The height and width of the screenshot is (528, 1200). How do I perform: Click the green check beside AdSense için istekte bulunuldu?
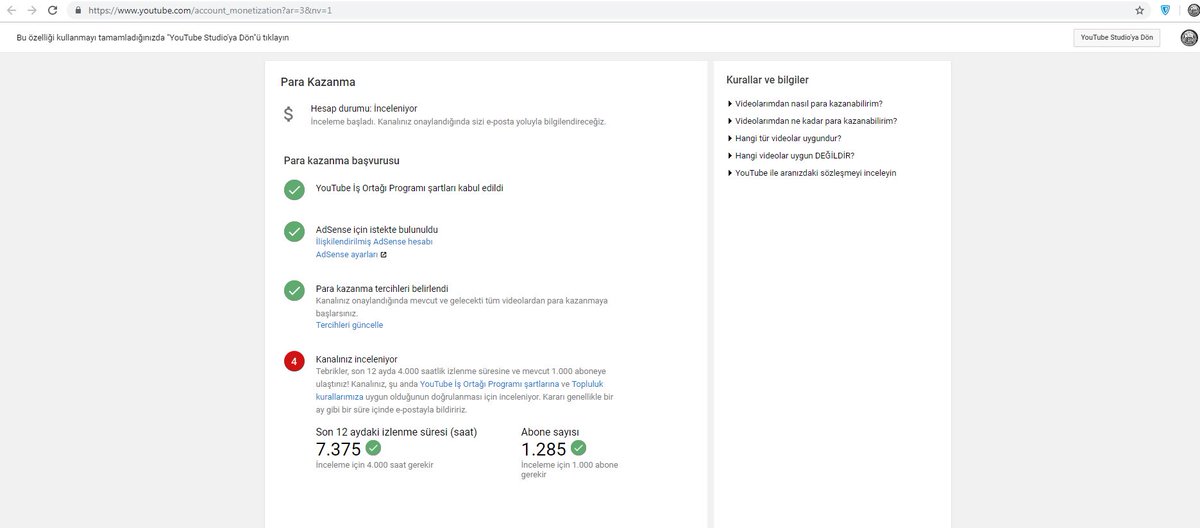click(x=294, y=232)
